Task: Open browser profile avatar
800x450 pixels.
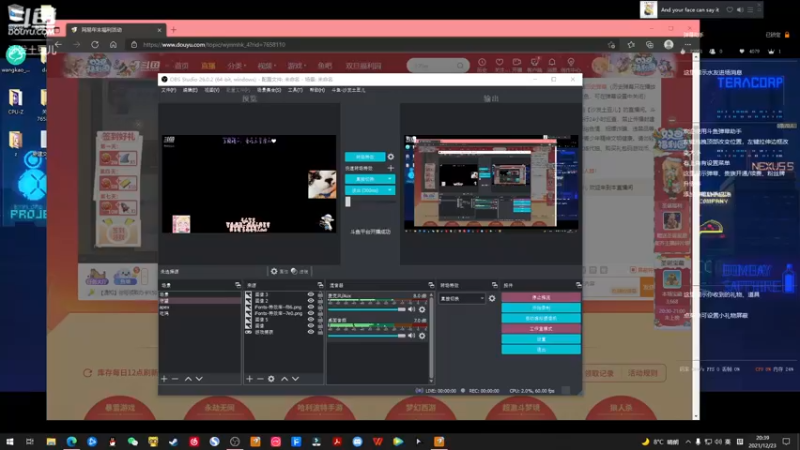Action: (668, 44)
